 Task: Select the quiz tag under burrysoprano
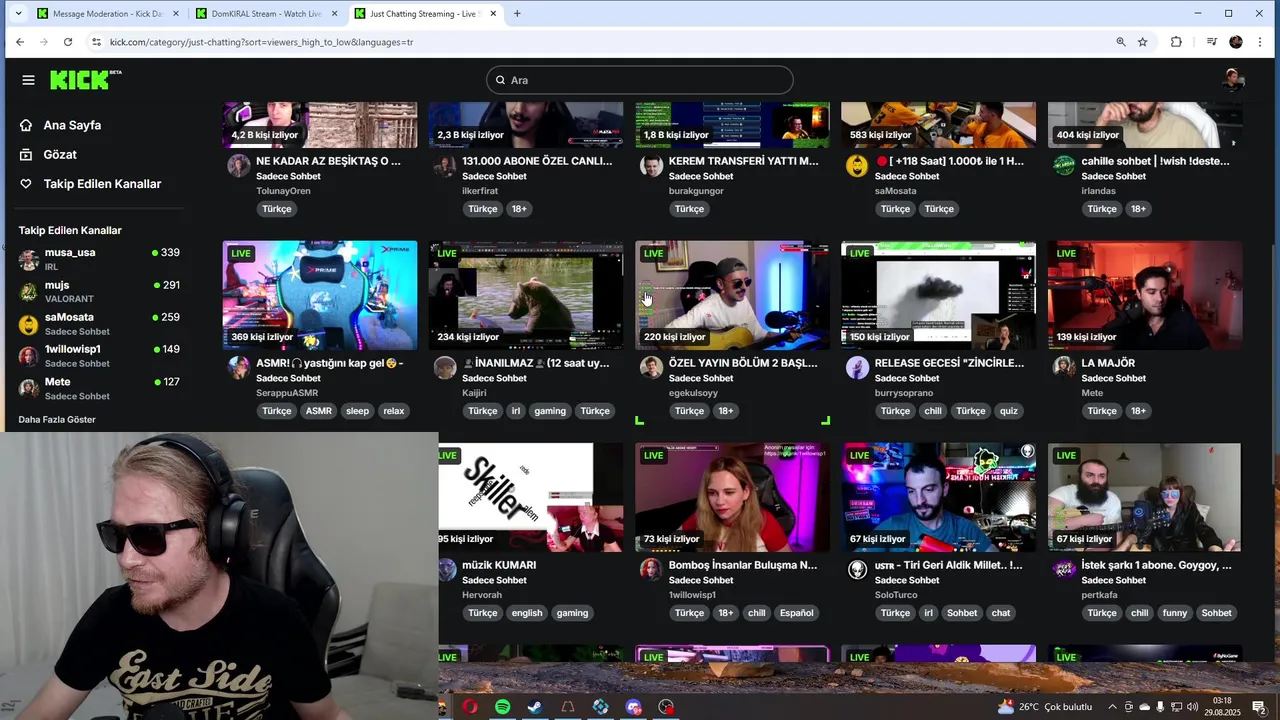click(x=1009, y=411)
